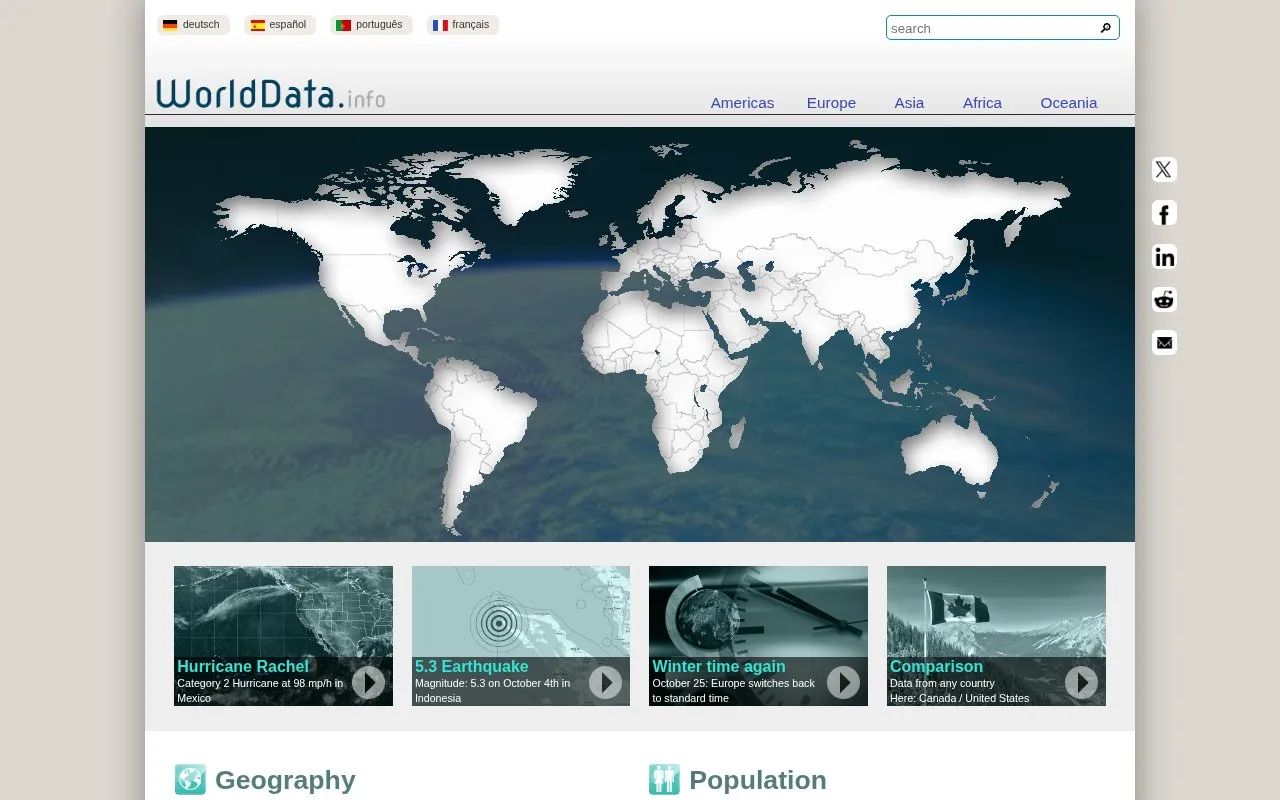
Task: Share page via Facebook icon
Action: 1164,213
